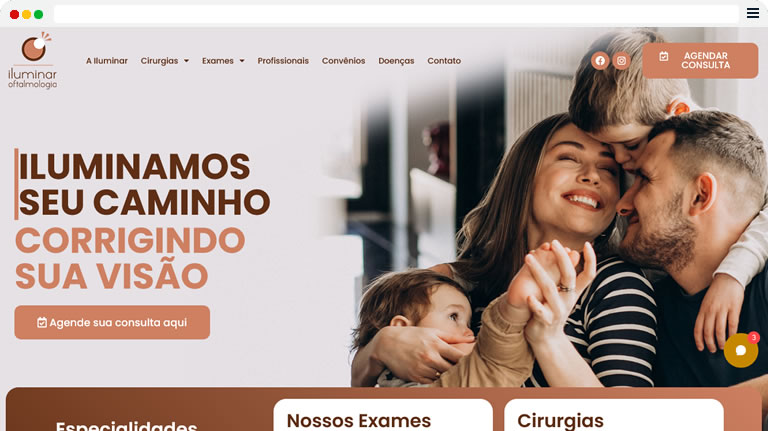Open the A Iluminar menu item
Viewport: 768px width, 431px height.
[x=107, y=61]
